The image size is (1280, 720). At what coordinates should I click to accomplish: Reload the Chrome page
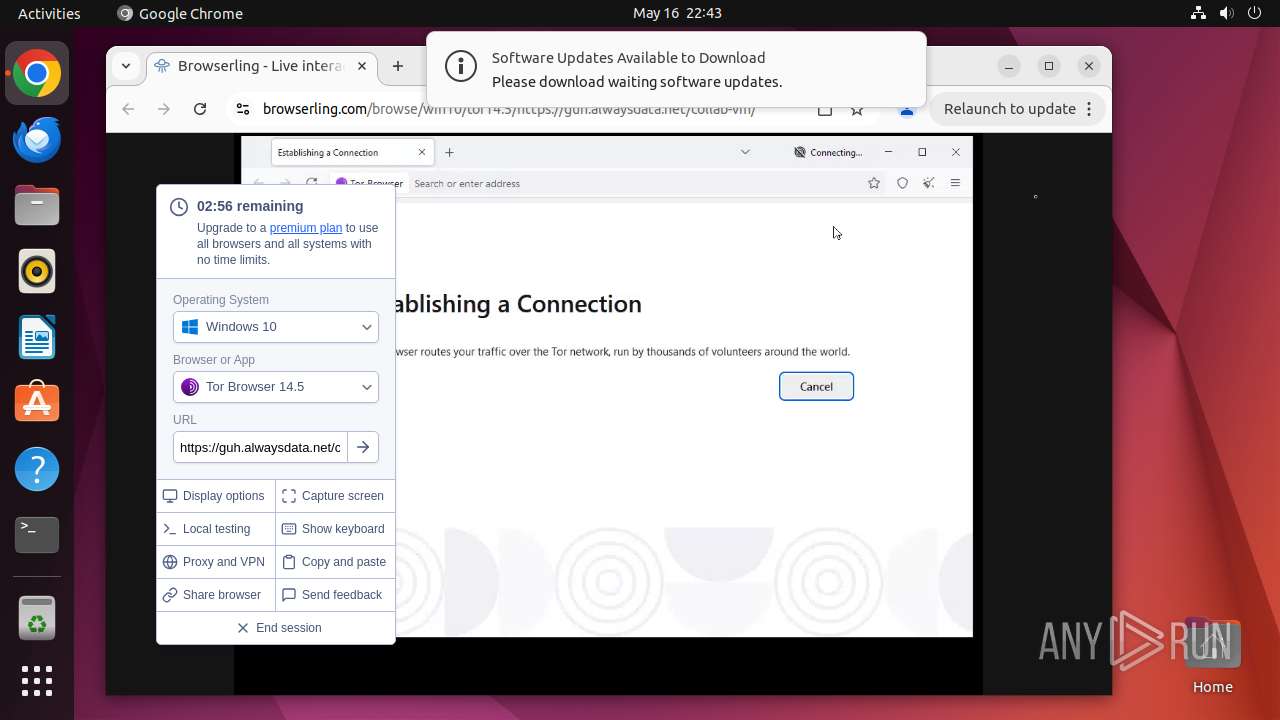click(200, 109)
